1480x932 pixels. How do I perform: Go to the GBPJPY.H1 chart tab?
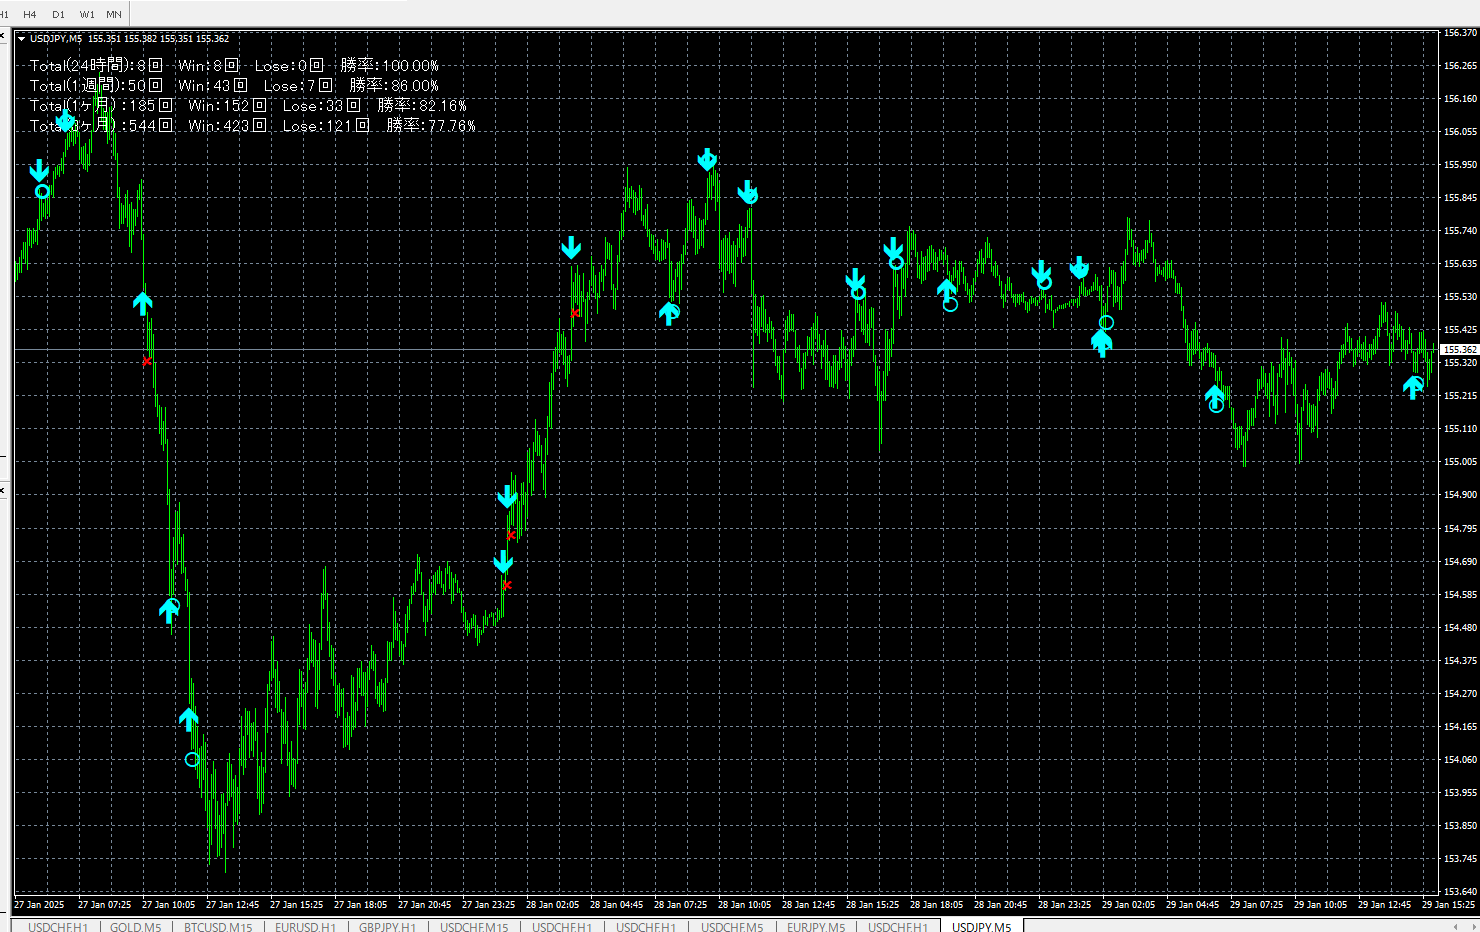coord(387,926)
